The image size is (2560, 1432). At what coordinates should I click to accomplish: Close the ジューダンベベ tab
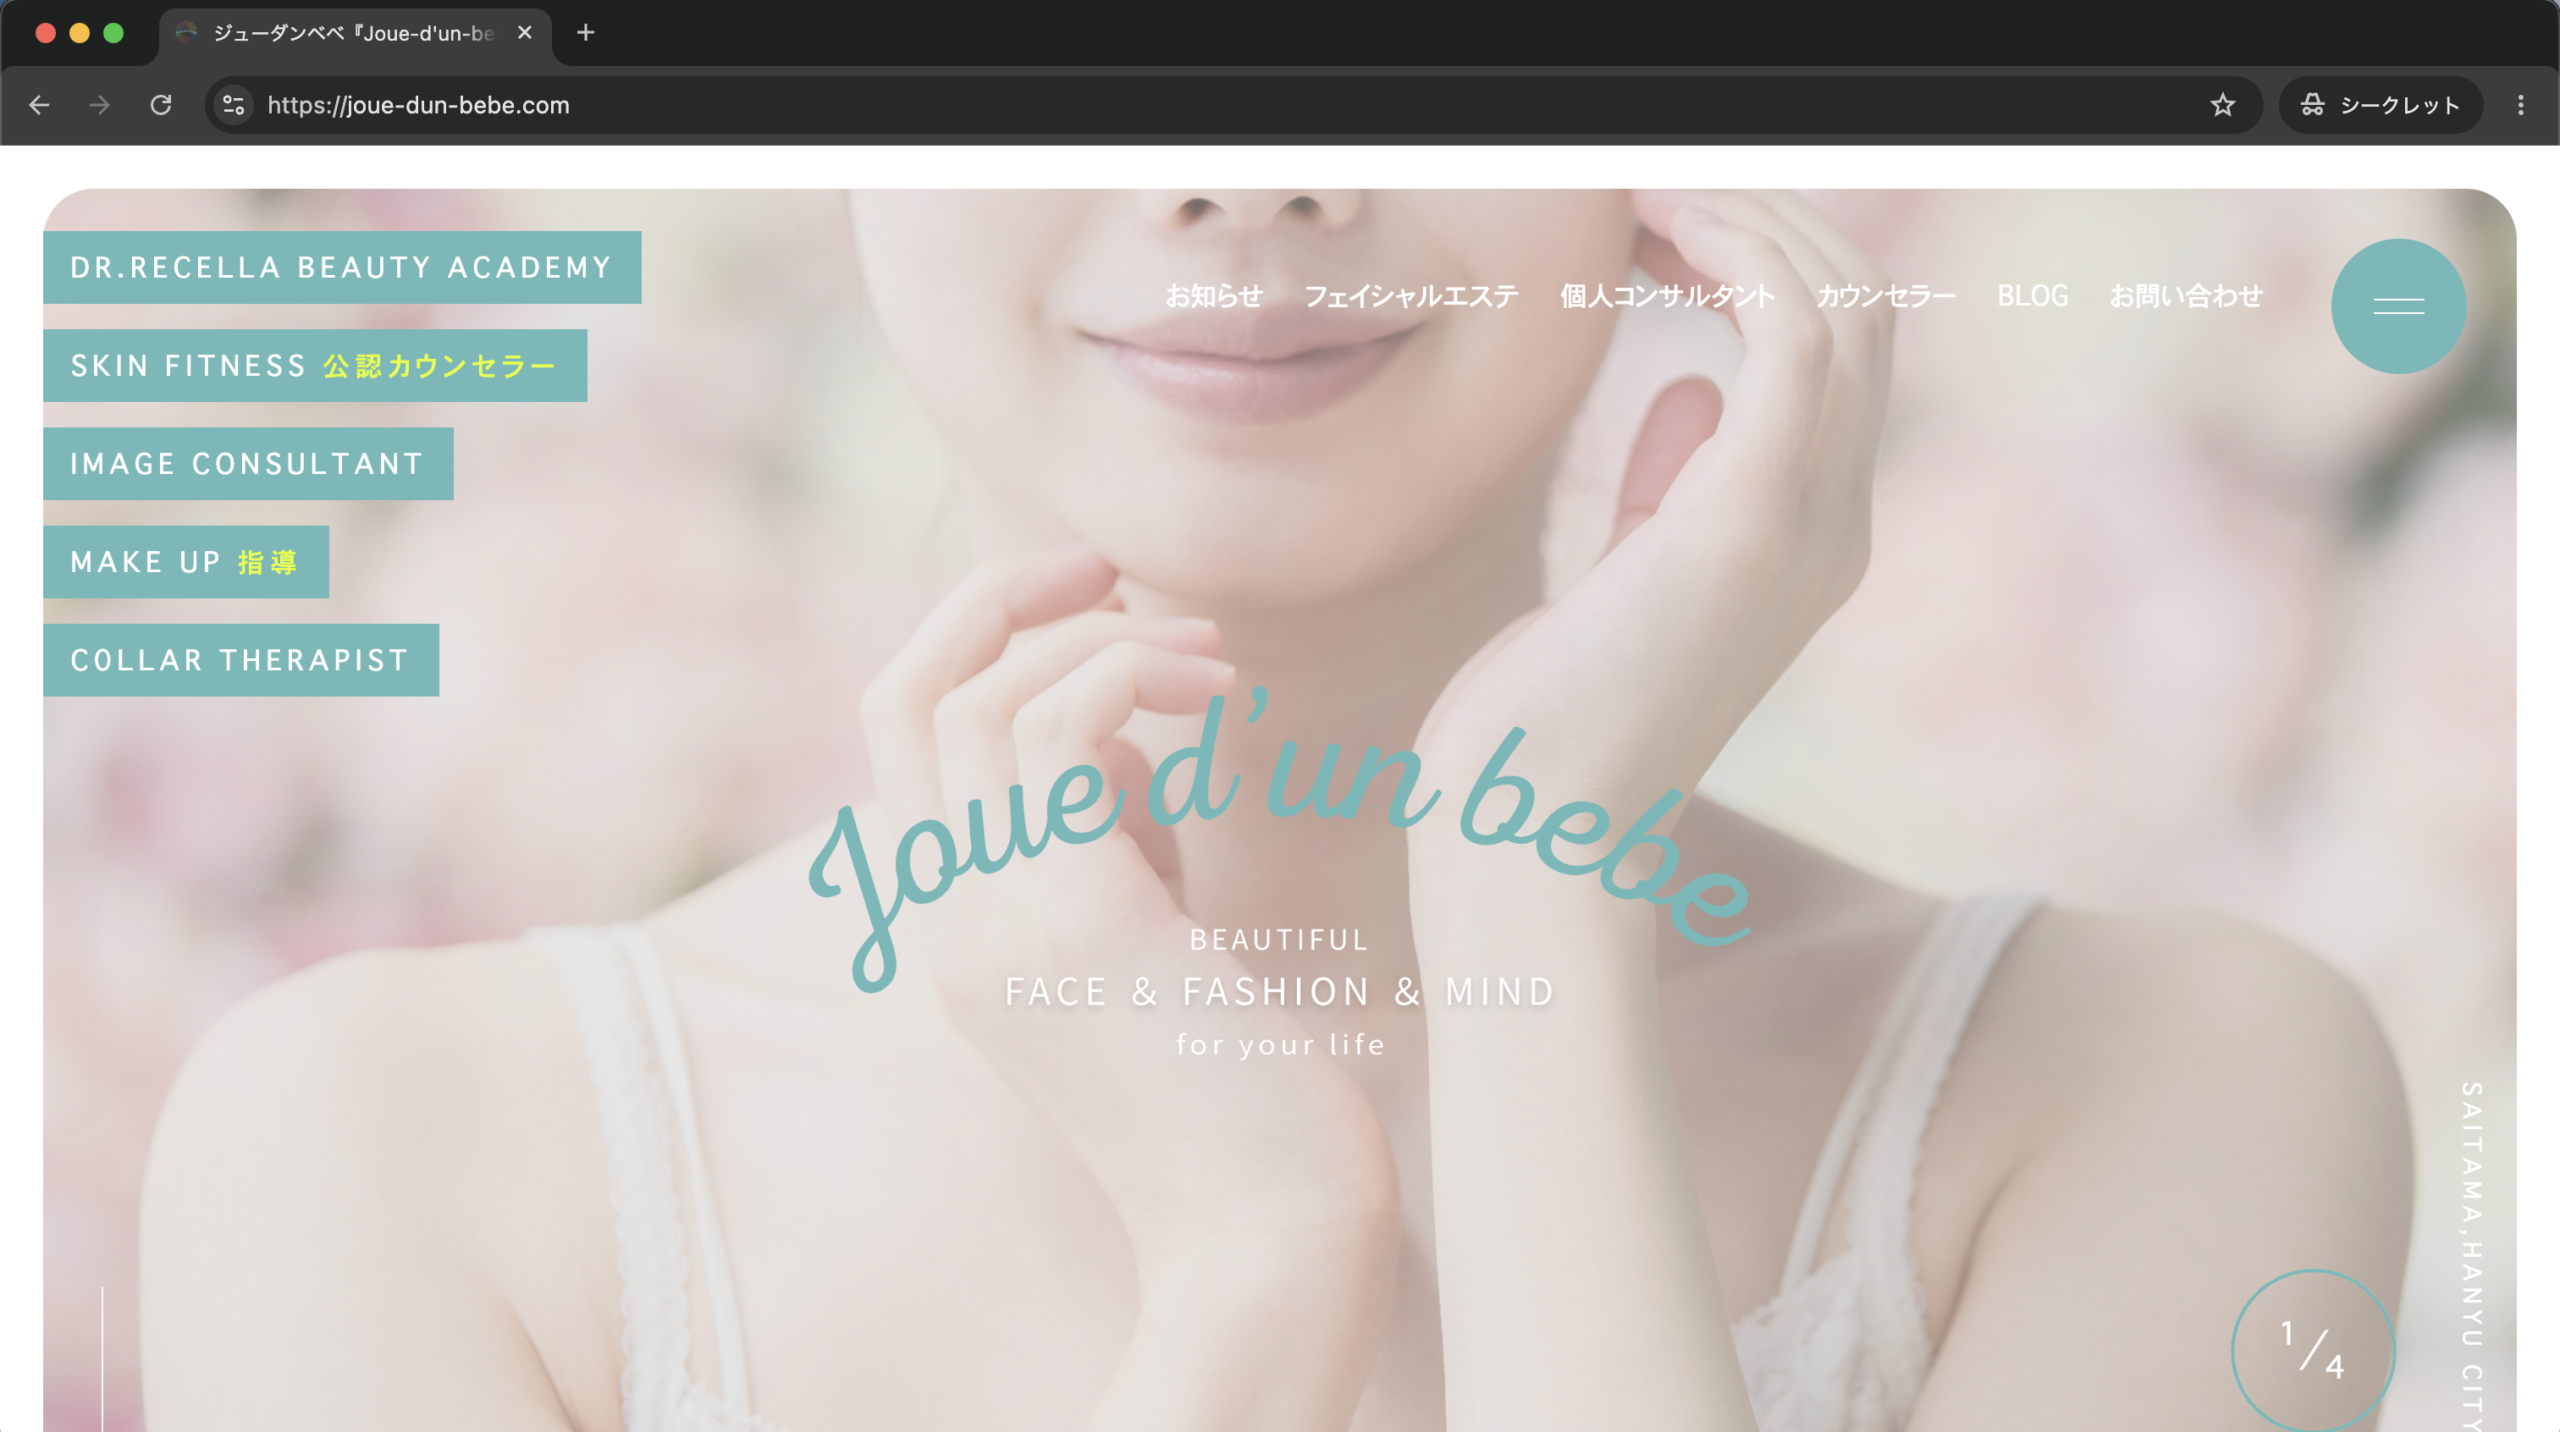pyautogui.click(x=524, y=33)
